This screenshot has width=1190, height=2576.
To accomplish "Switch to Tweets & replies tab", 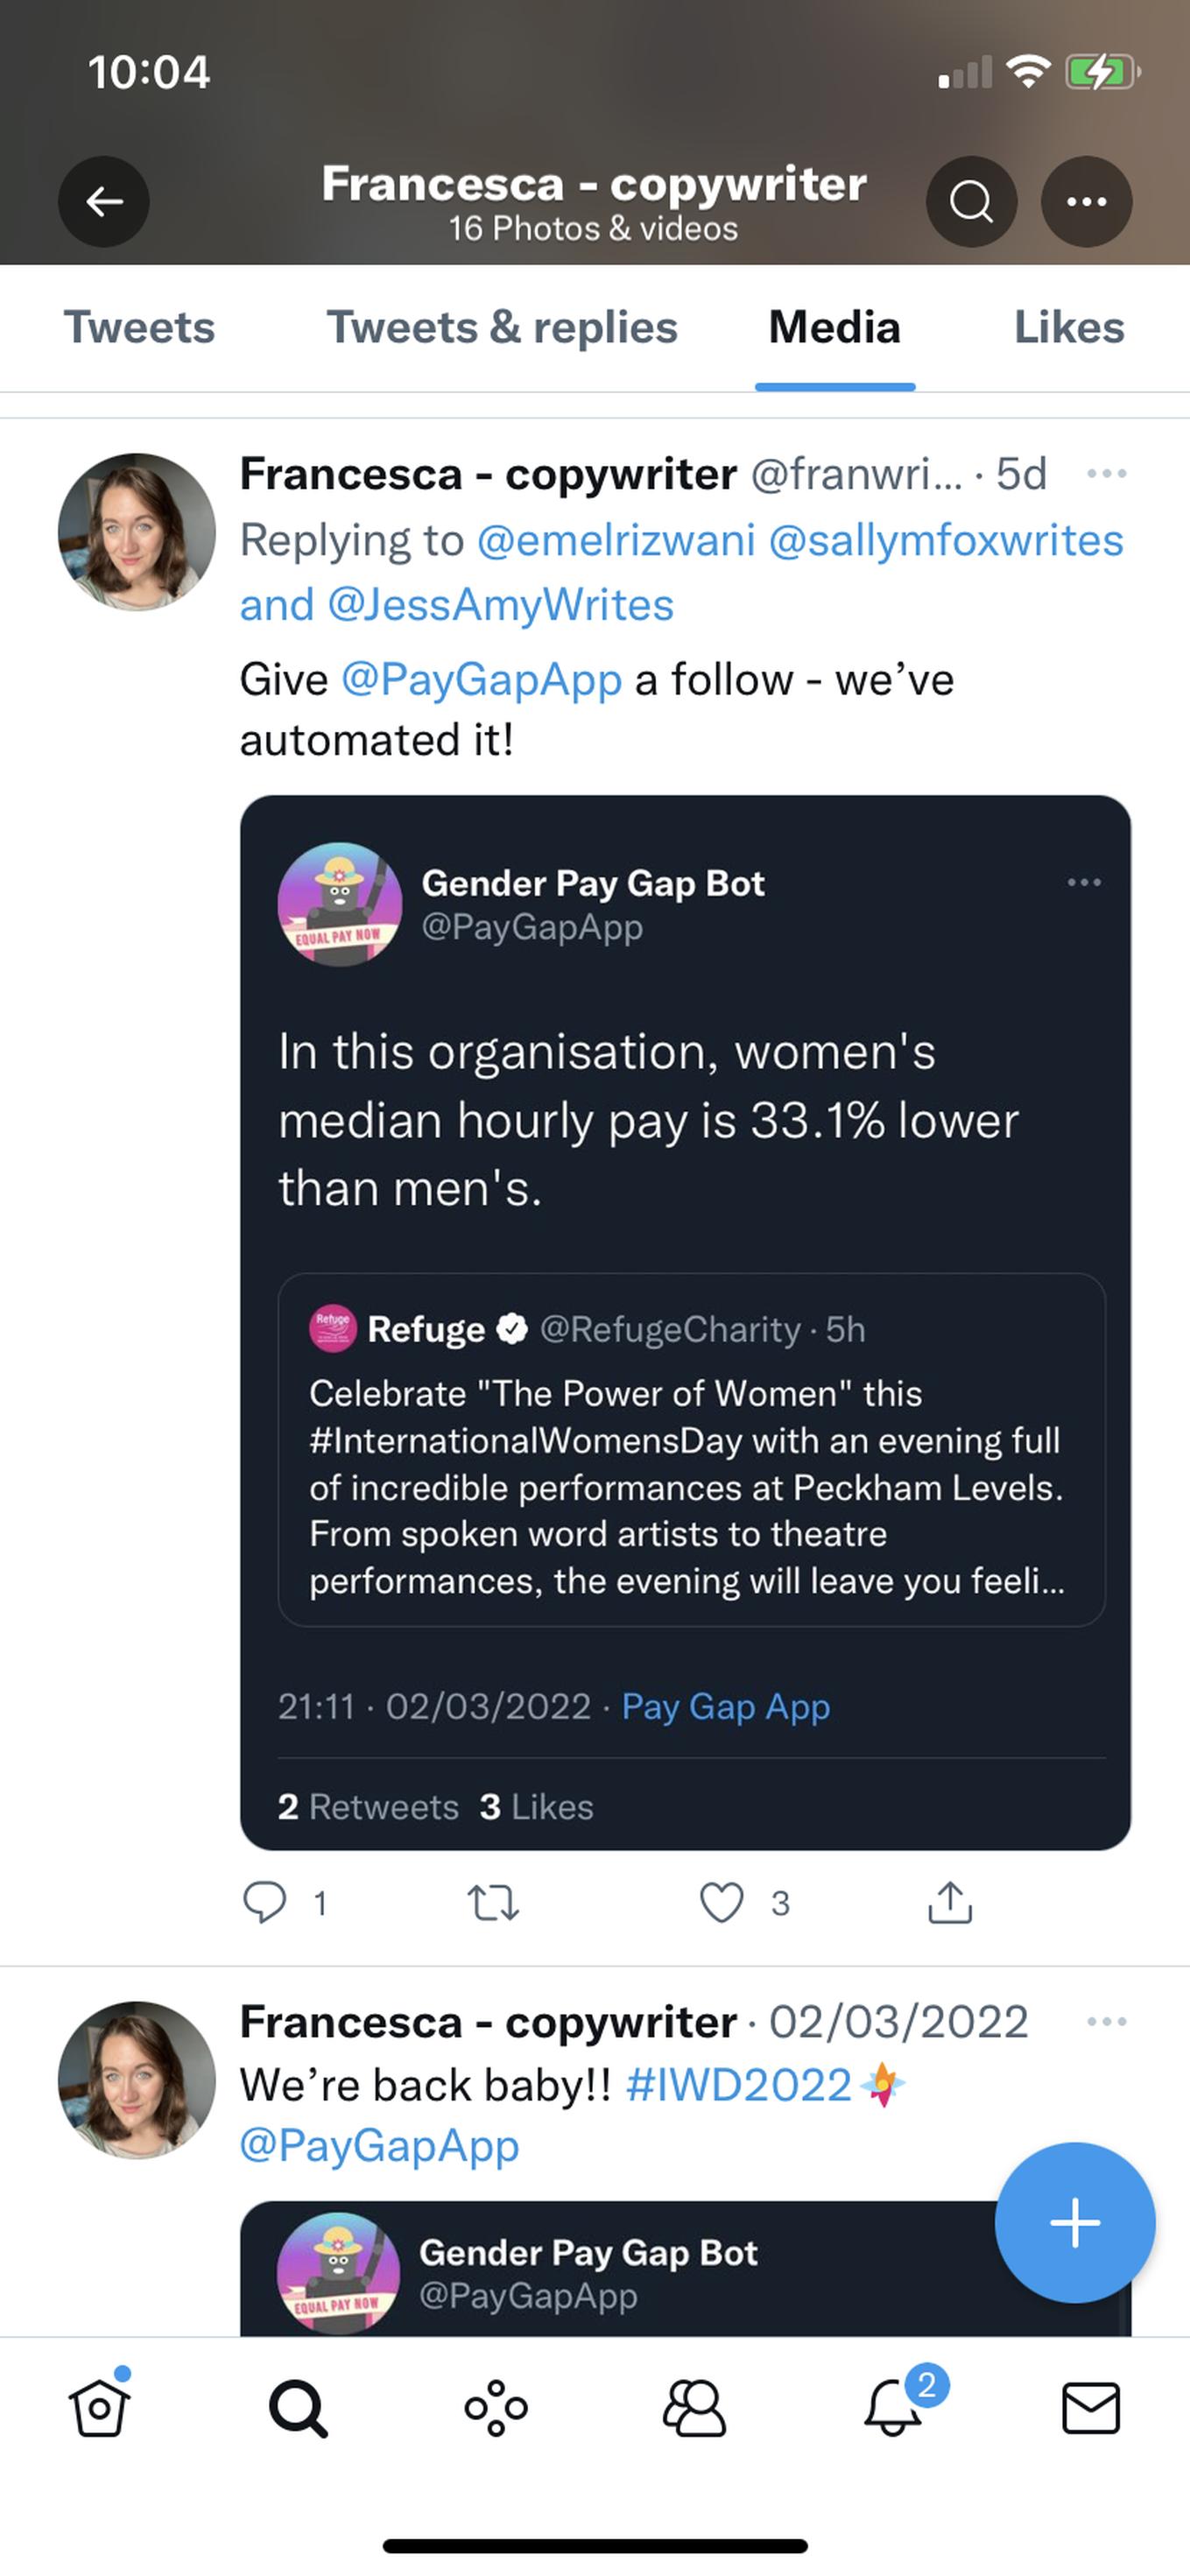I will point(502,327).
